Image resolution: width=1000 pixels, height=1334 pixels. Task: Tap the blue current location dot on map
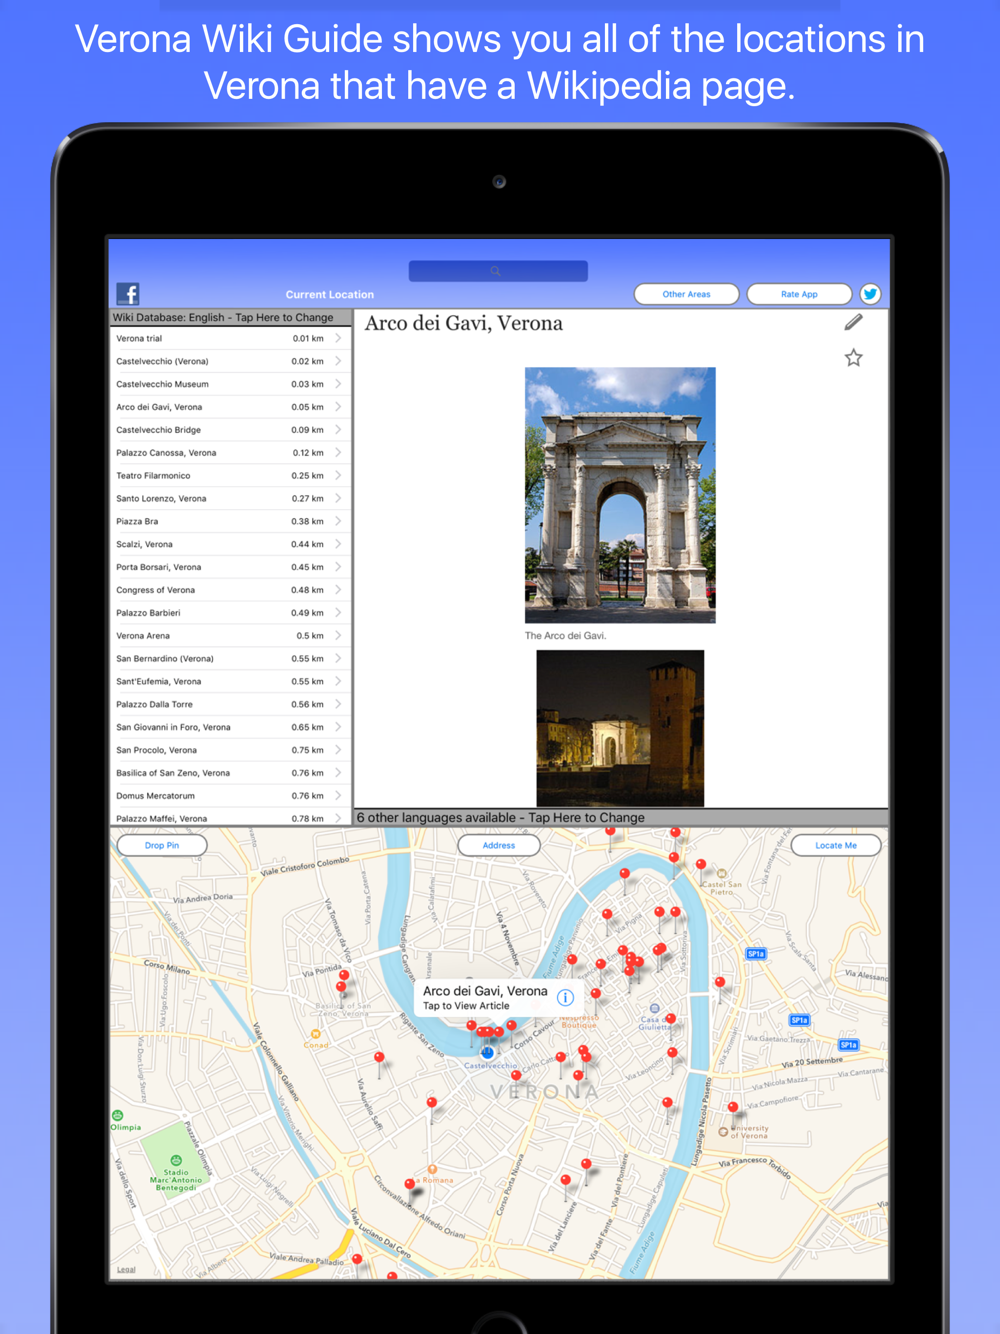[x=487, y=1052]
